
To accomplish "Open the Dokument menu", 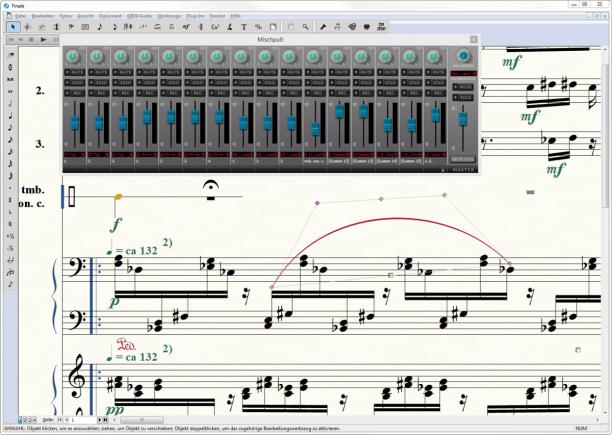I will pos(110,16).
